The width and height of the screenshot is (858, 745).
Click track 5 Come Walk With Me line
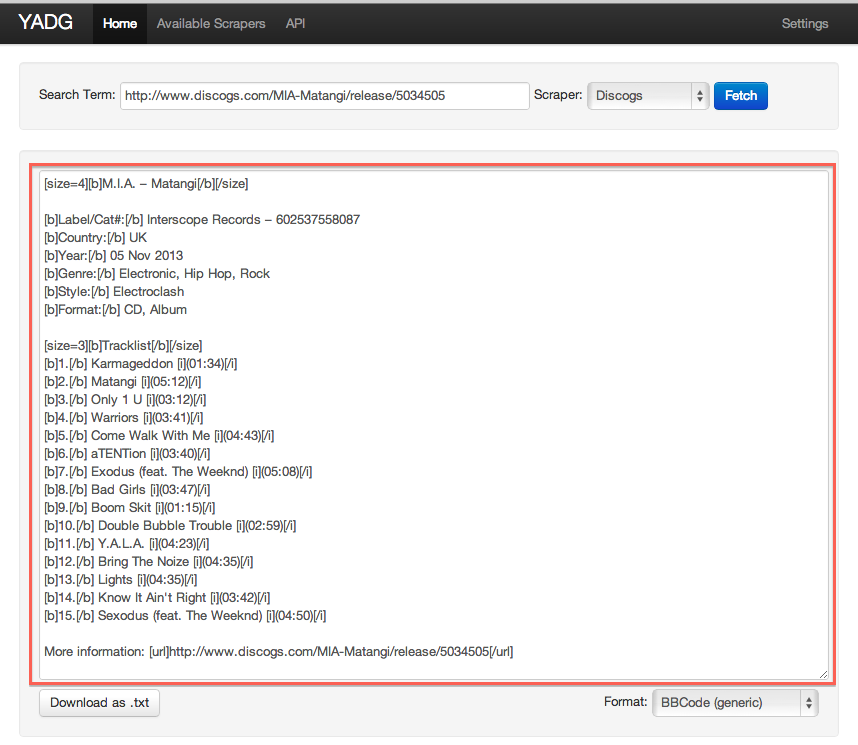click(159, 436)
